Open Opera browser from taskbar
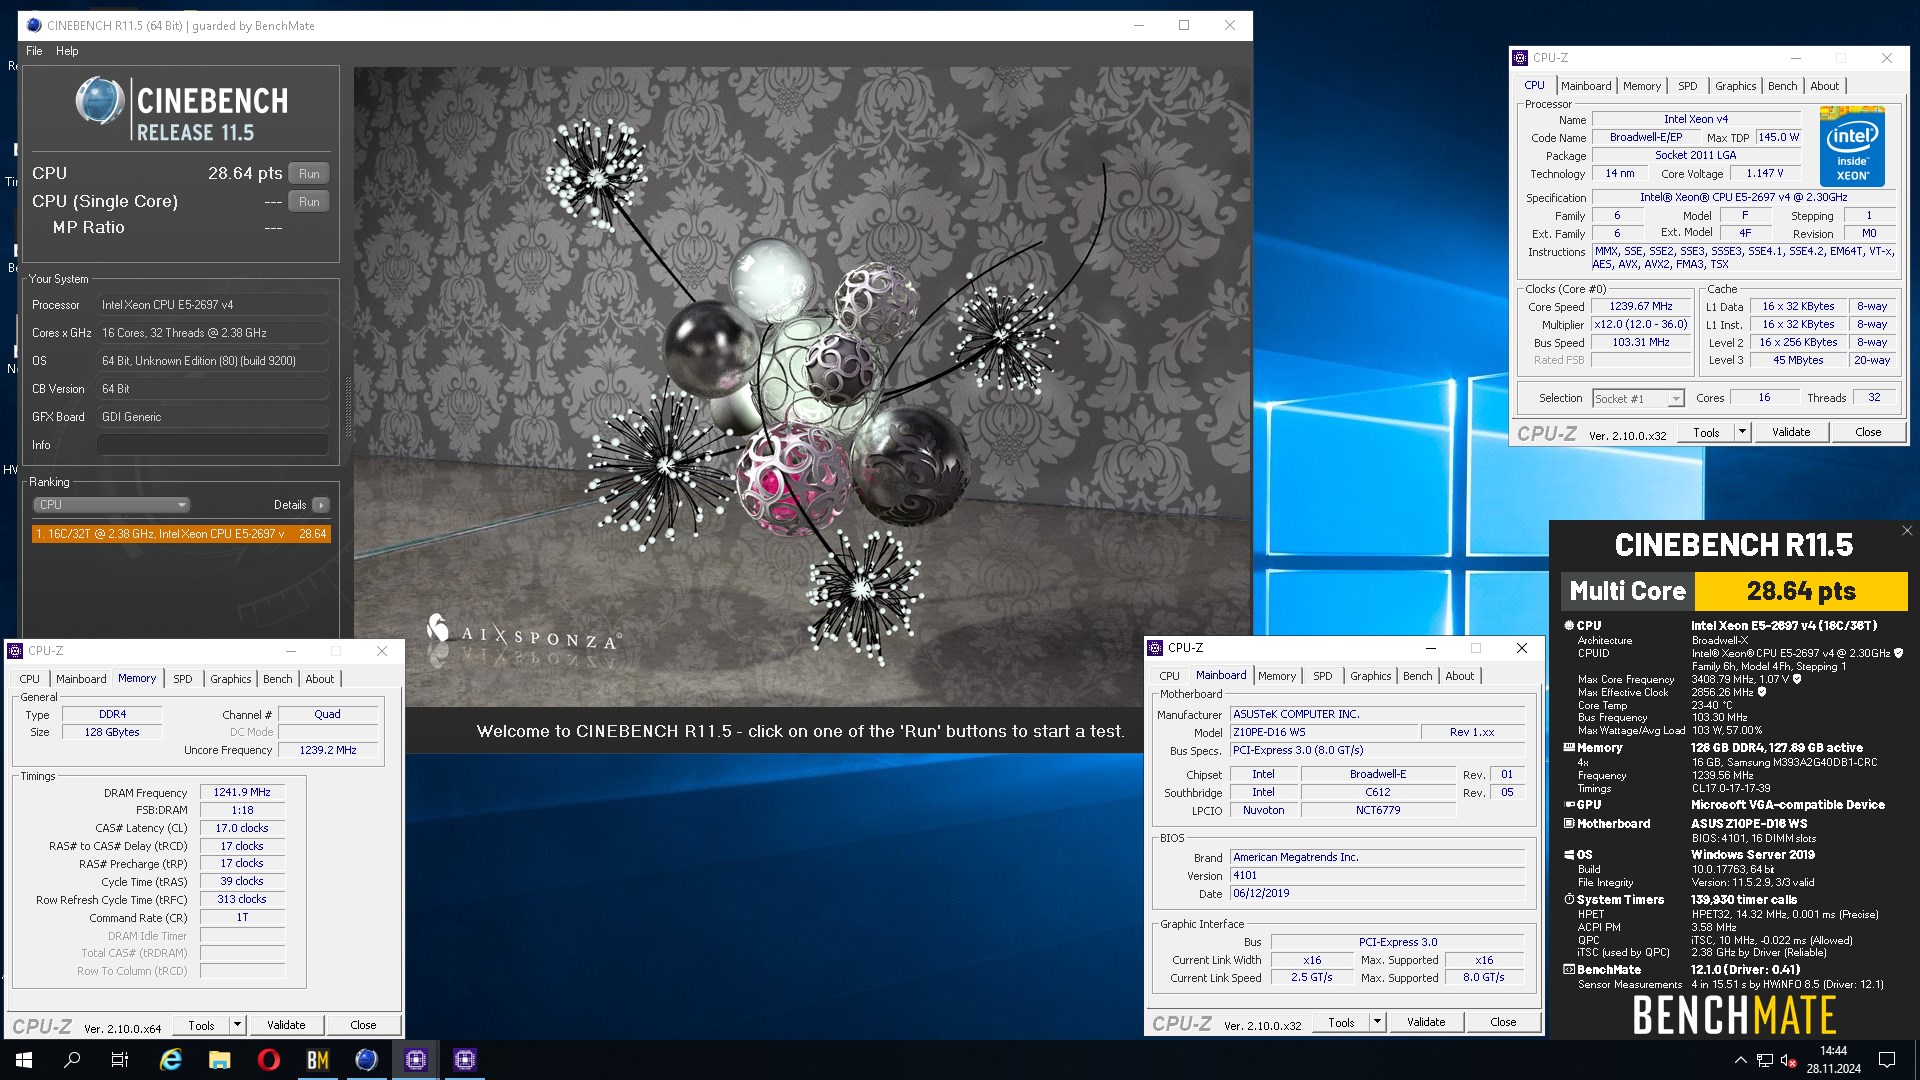This screenshot has height=1080, width=1920. 269,1060
